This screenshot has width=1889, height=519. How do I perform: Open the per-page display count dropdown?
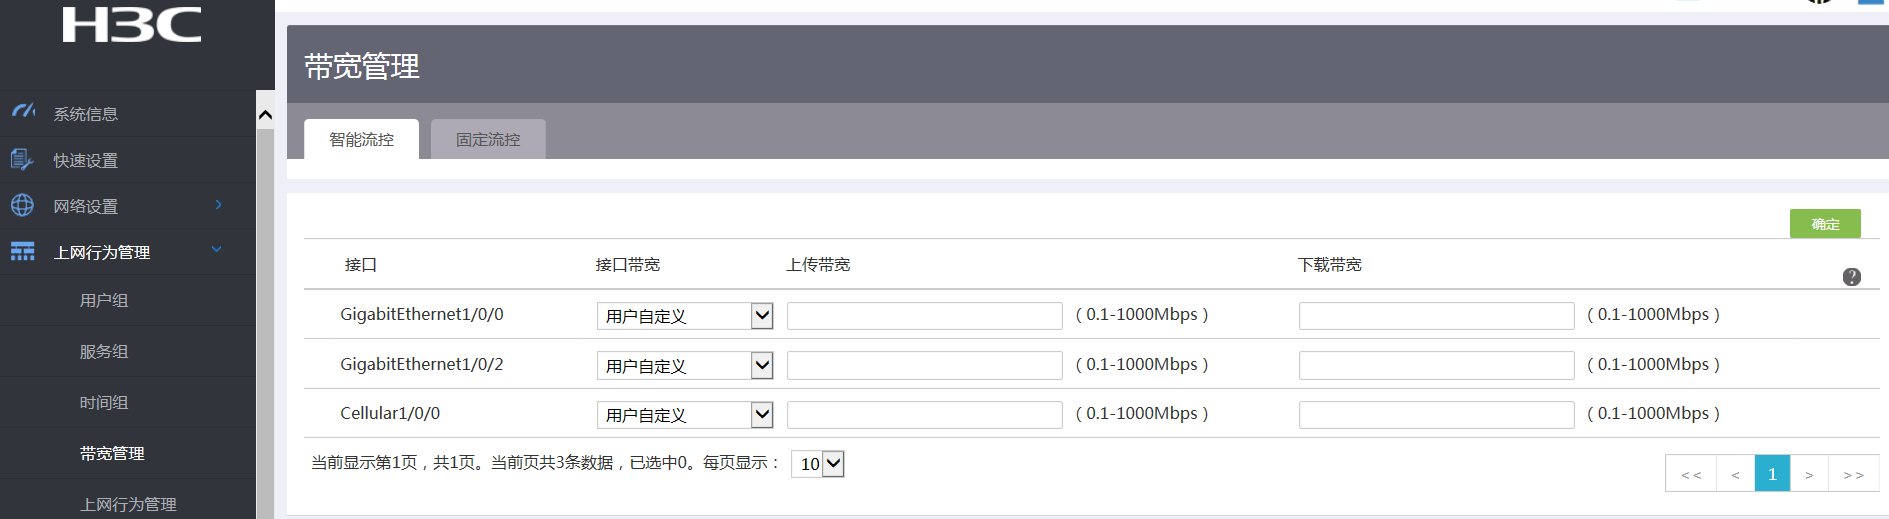pos(819,464)
